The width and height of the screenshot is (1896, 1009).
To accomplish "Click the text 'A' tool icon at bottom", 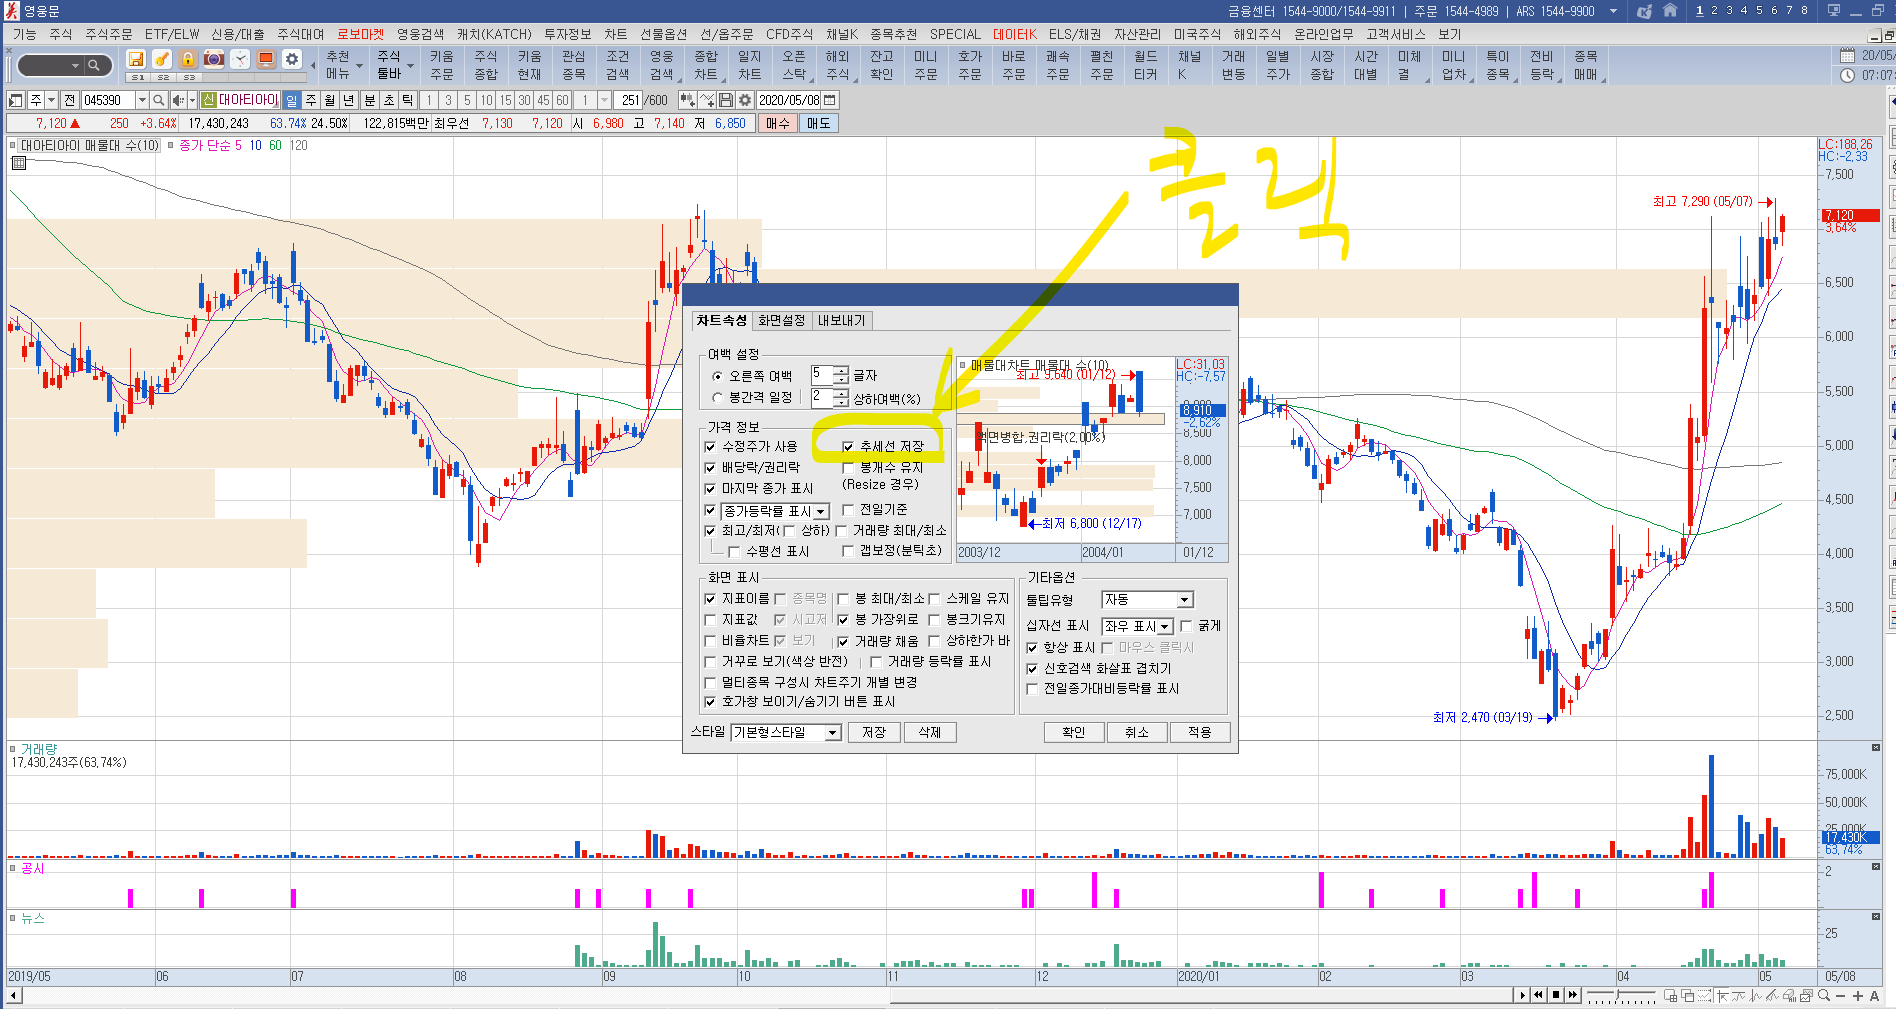I will click(1875, 996).
